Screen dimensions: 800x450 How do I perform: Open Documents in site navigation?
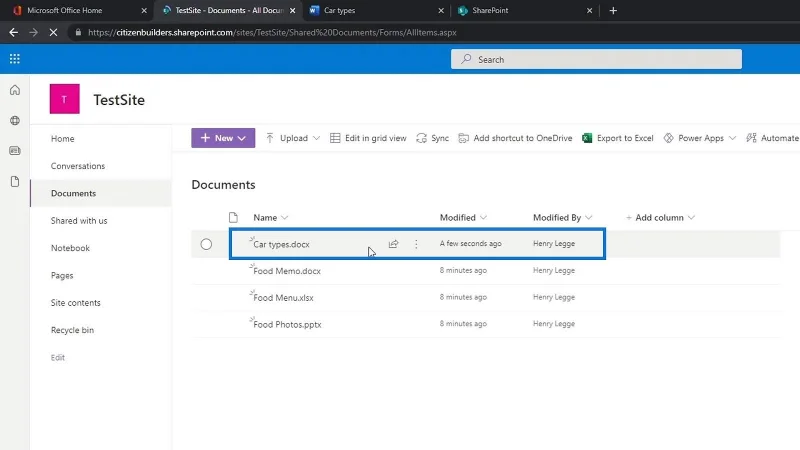click(x=73, y=193)
